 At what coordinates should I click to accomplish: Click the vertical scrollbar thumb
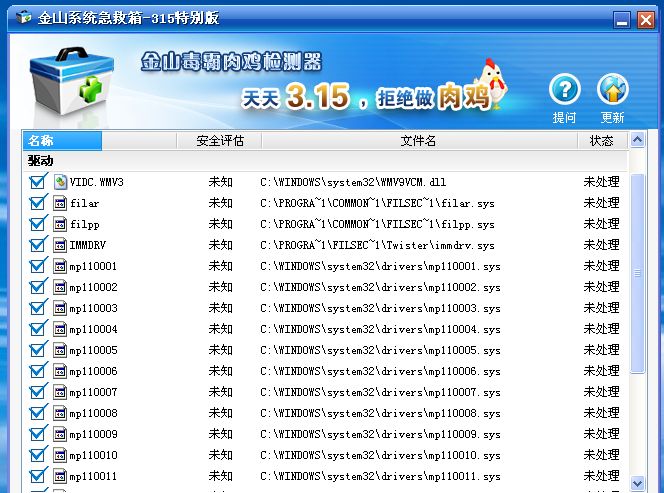(x=637, y=274)
